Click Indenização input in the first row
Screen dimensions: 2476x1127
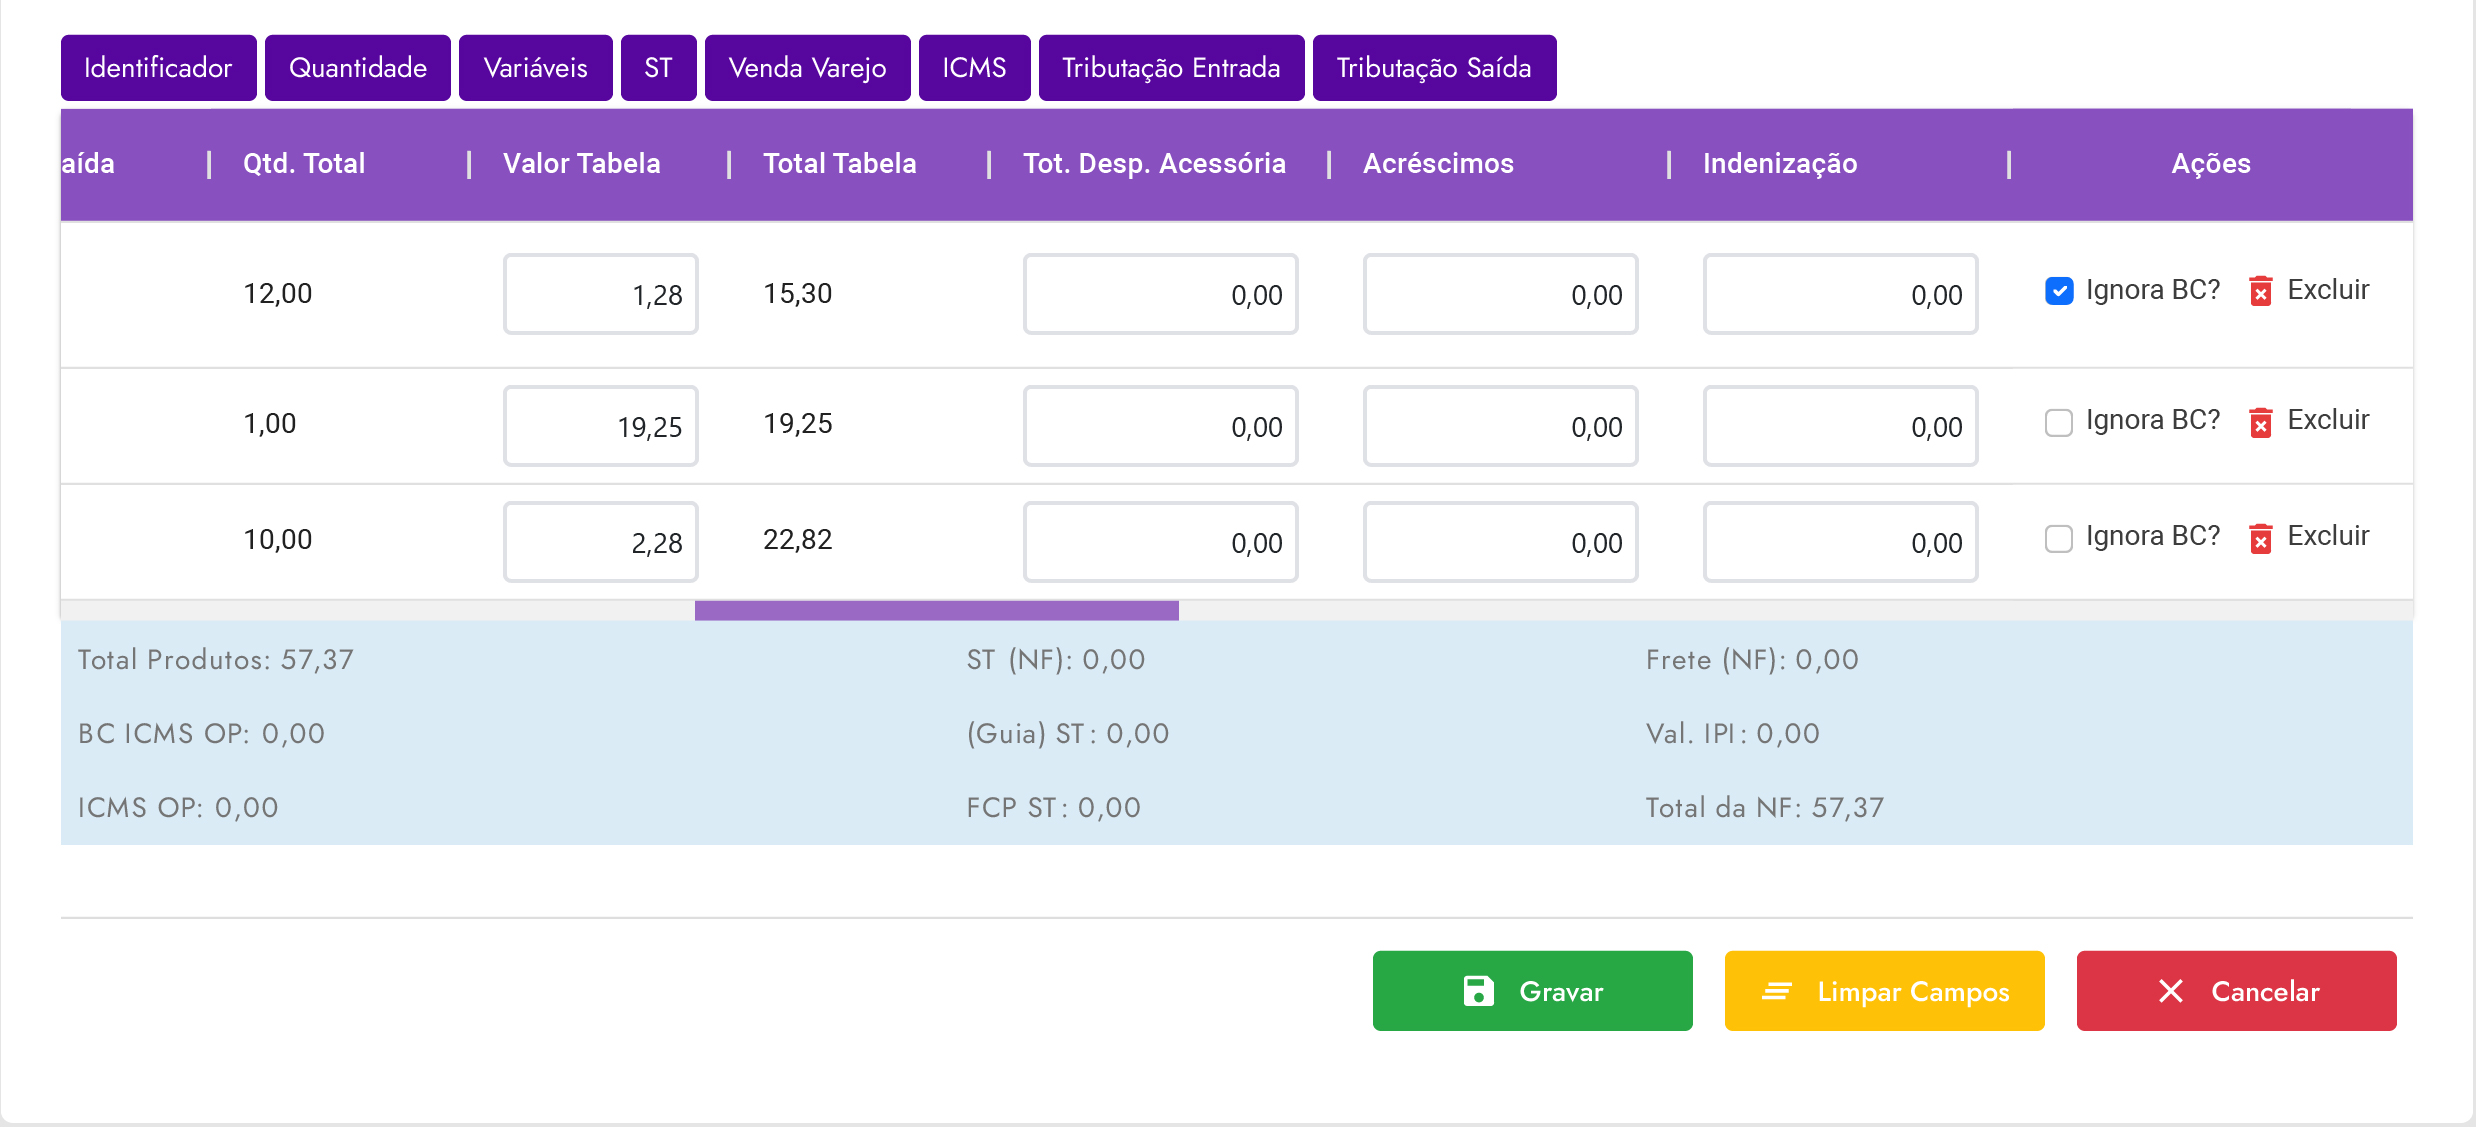click(1840, 294)
